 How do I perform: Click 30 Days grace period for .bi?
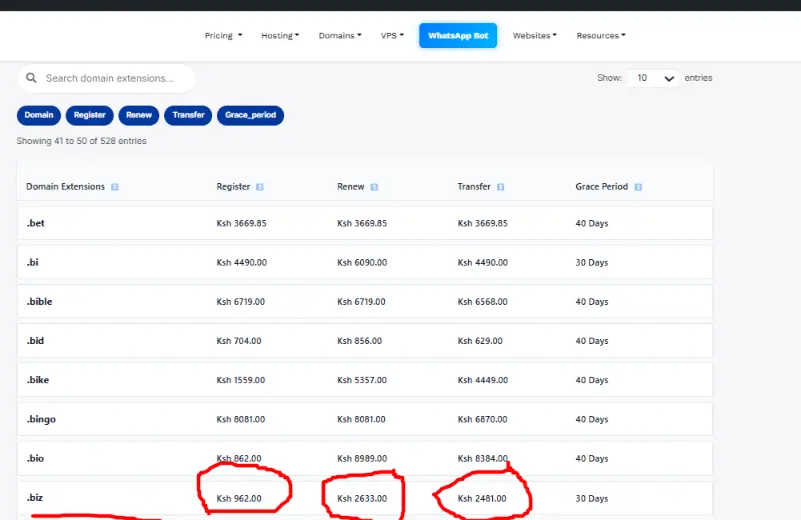[592, 263]
